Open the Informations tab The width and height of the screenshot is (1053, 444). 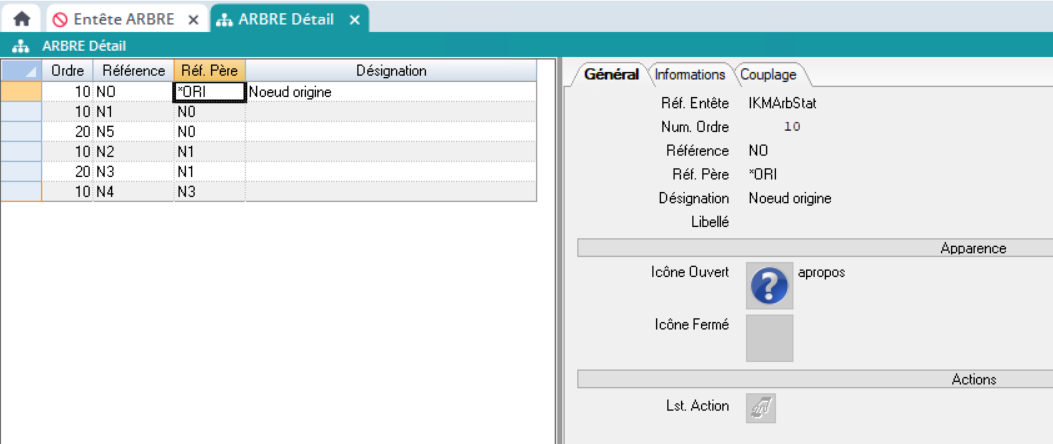689,74
